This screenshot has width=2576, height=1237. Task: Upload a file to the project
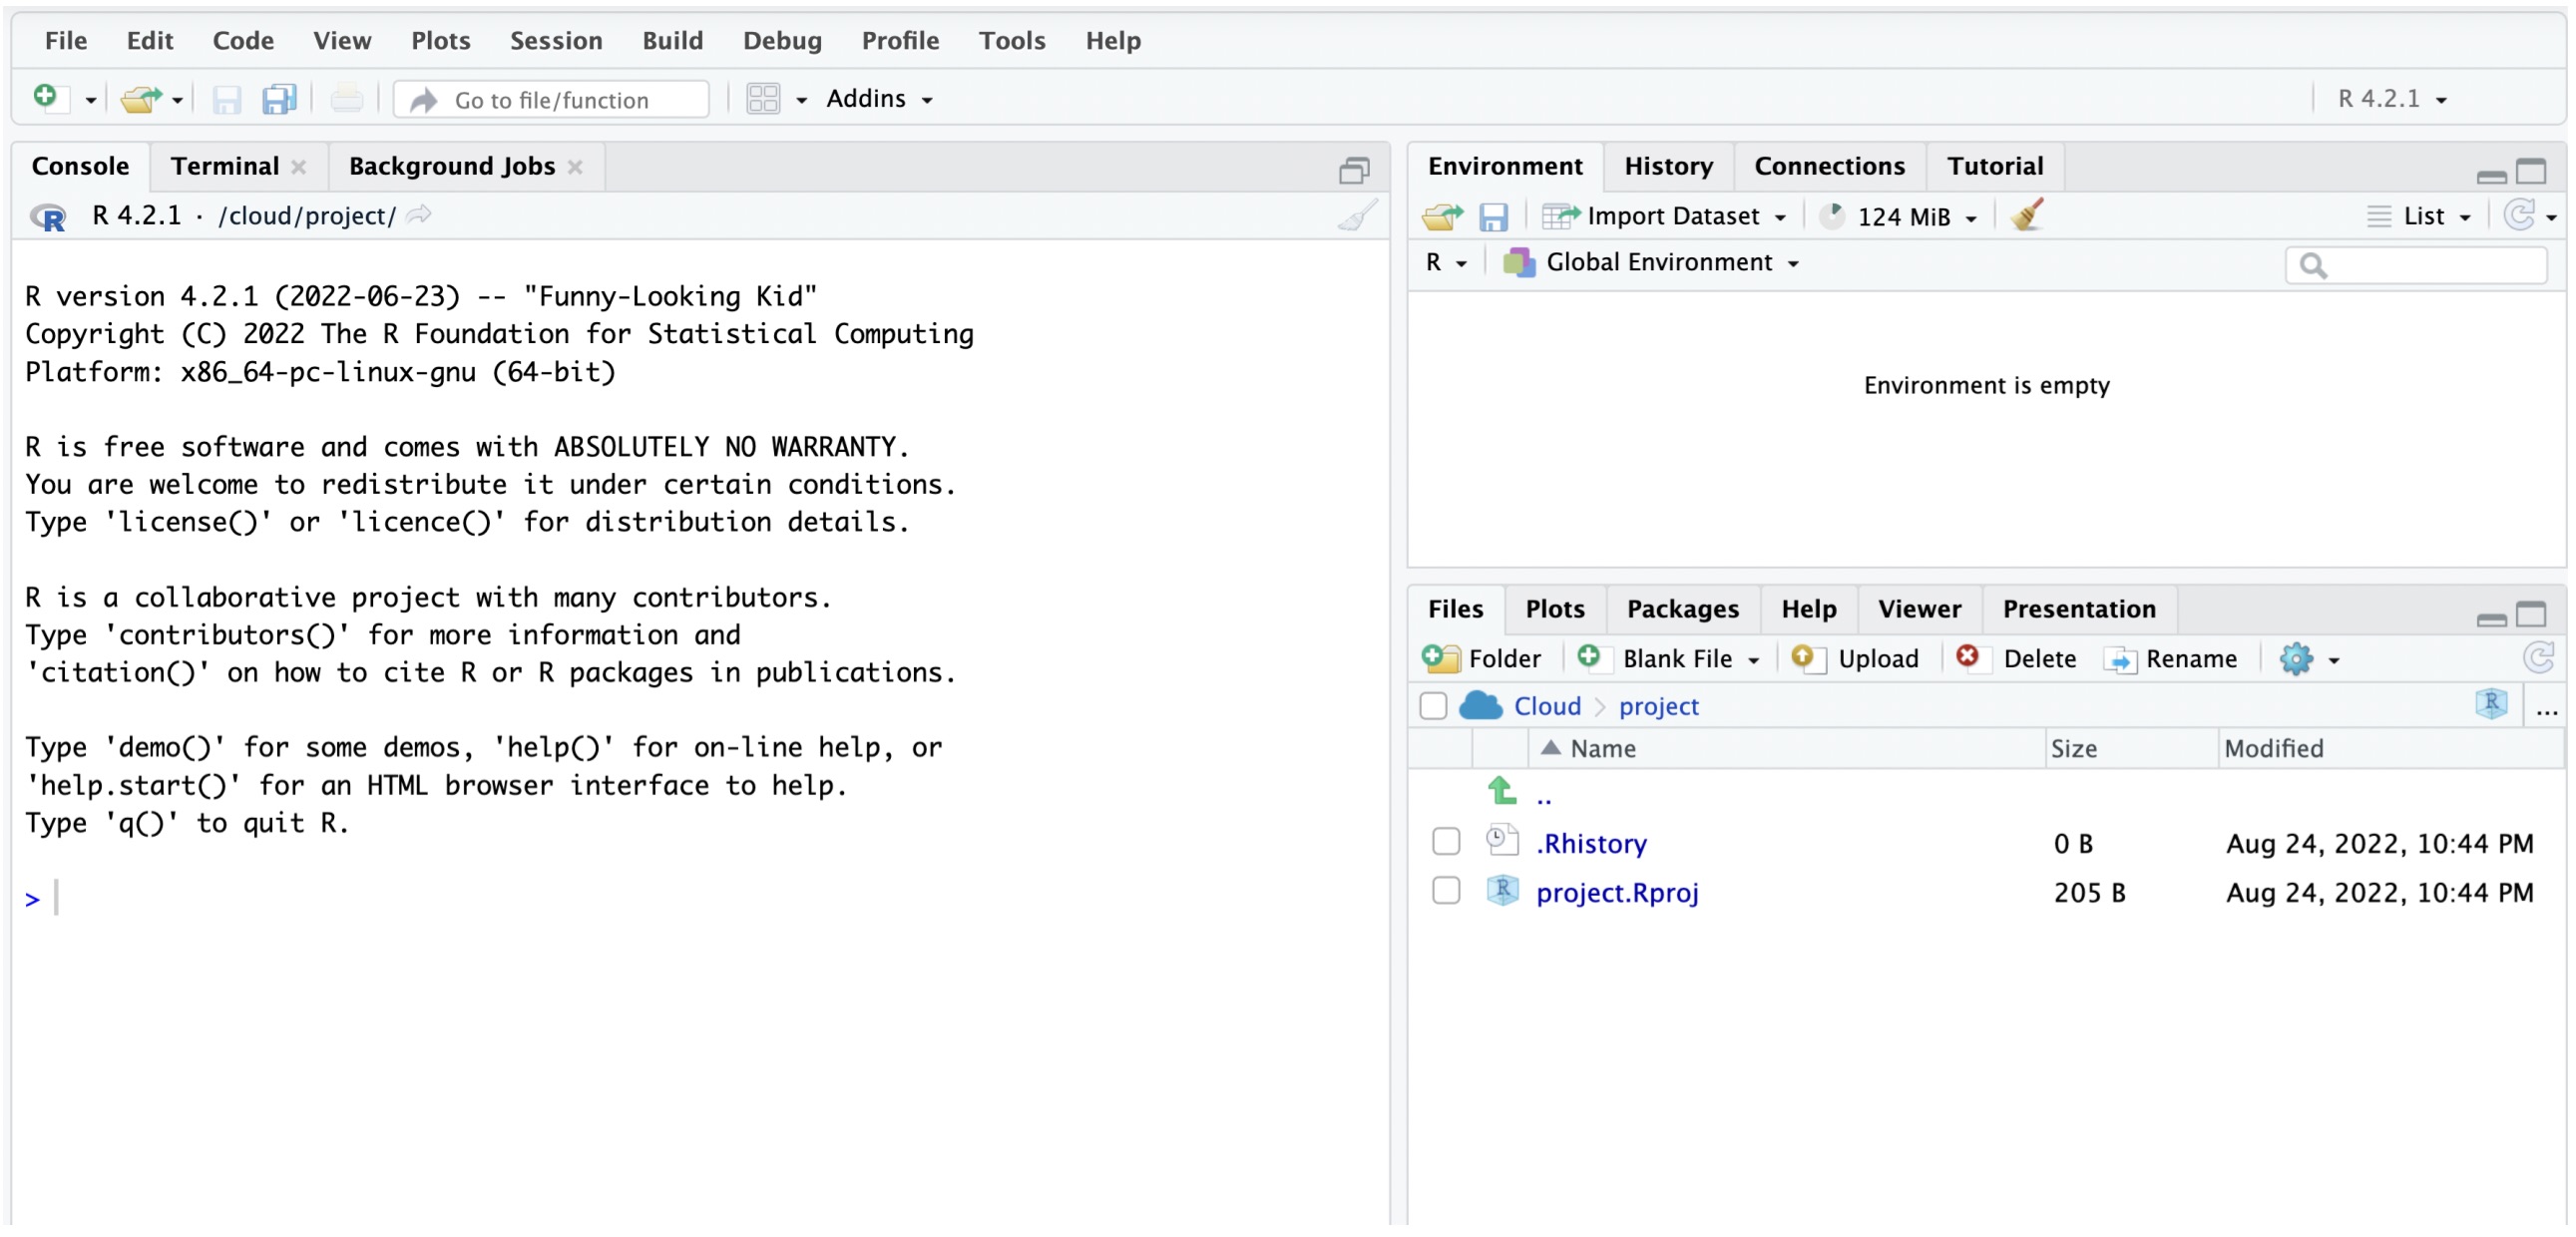pos(1856,658)
